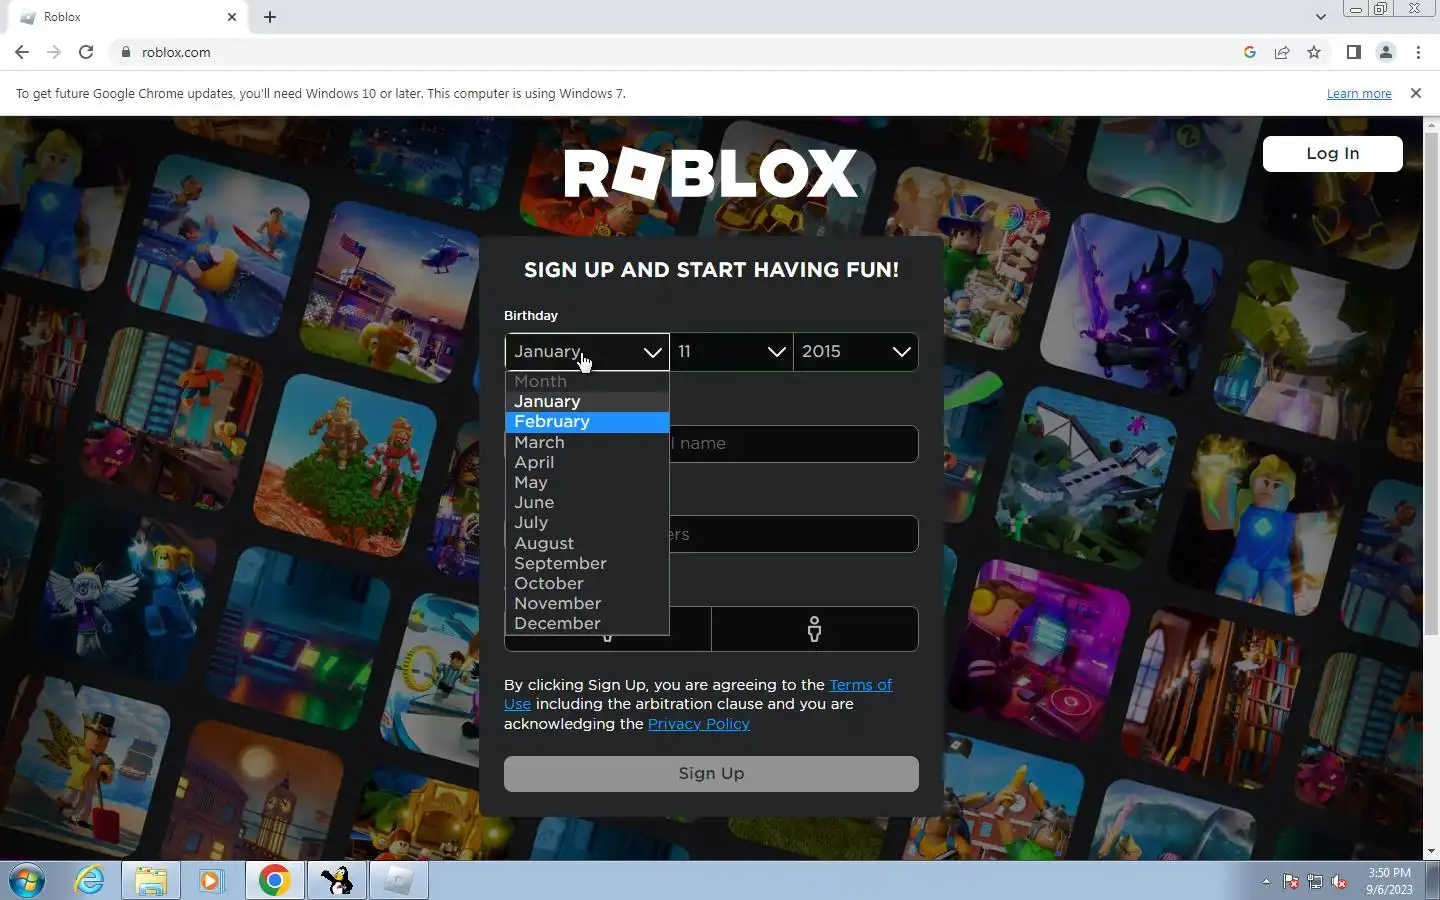The width and height of the screenshot is (1440, 900).
Task: Open the tab search chevron
Action: click(x=1321, y=17)
